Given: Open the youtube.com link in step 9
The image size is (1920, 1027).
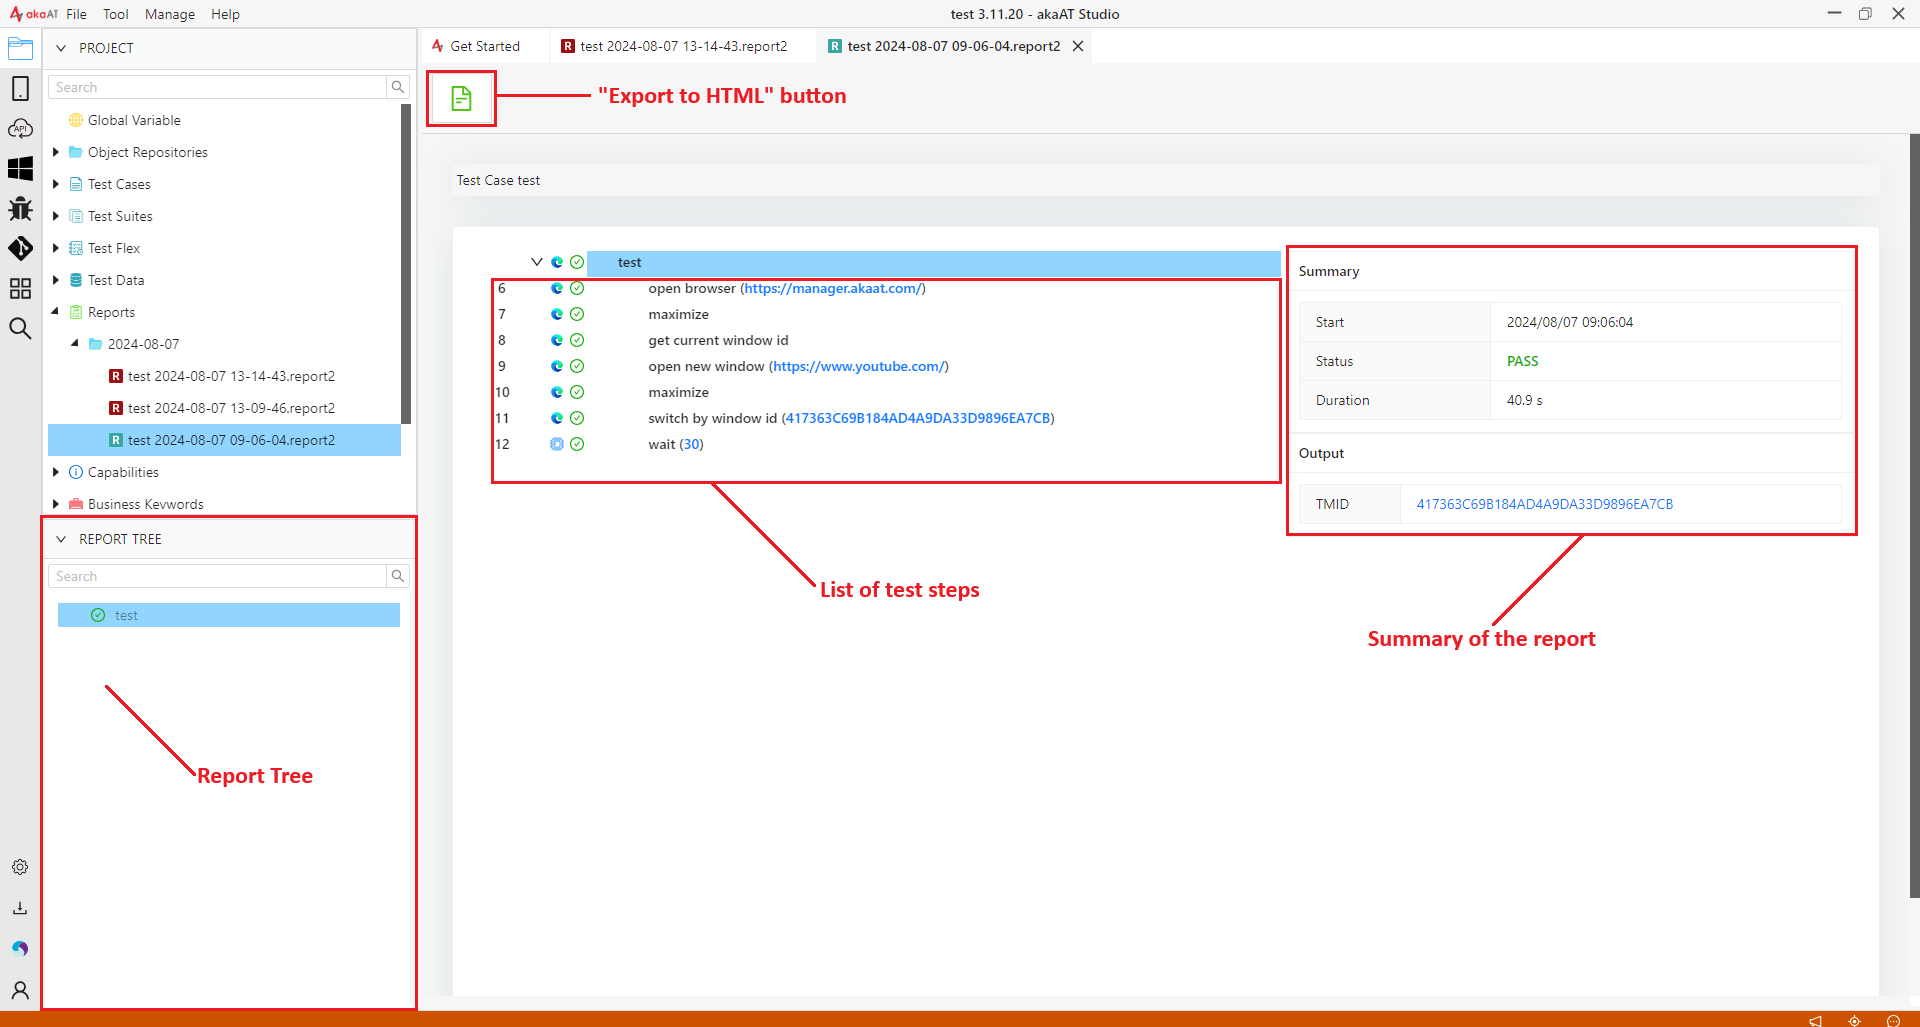Looking at the screenshot, I should click(x=859, y=366).
